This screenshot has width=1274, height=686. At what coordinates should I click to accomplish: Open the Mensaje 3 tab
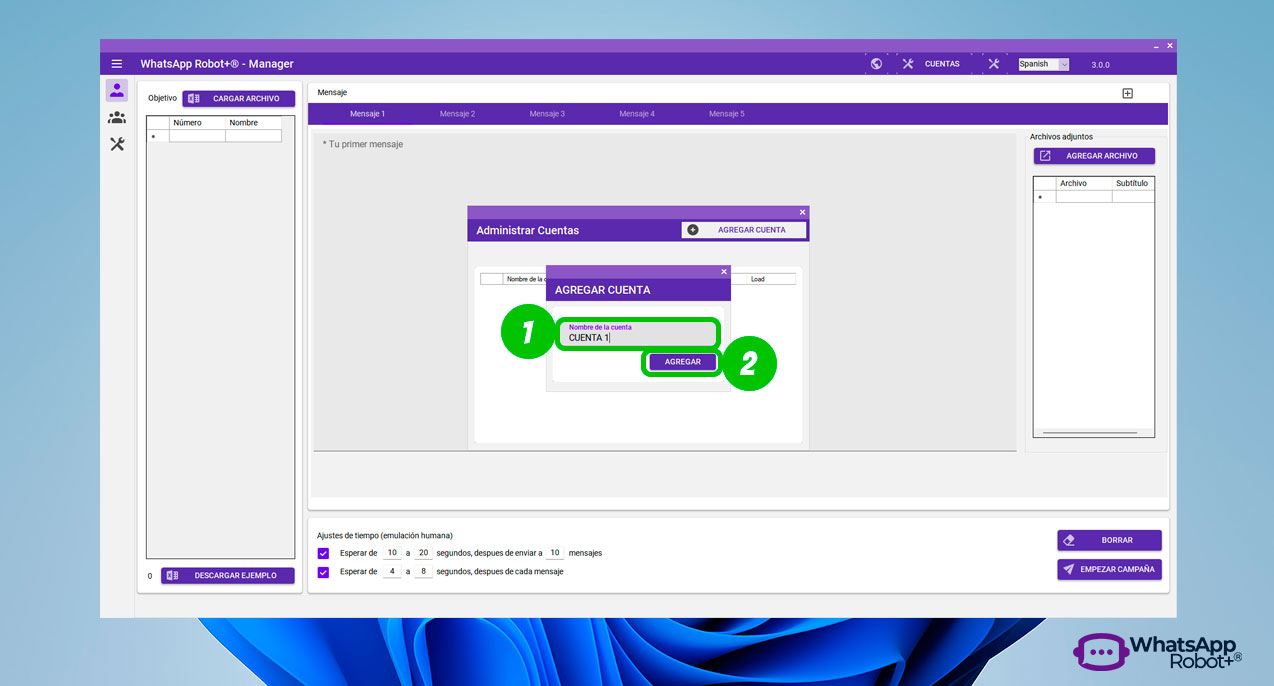tap(547, 114)
